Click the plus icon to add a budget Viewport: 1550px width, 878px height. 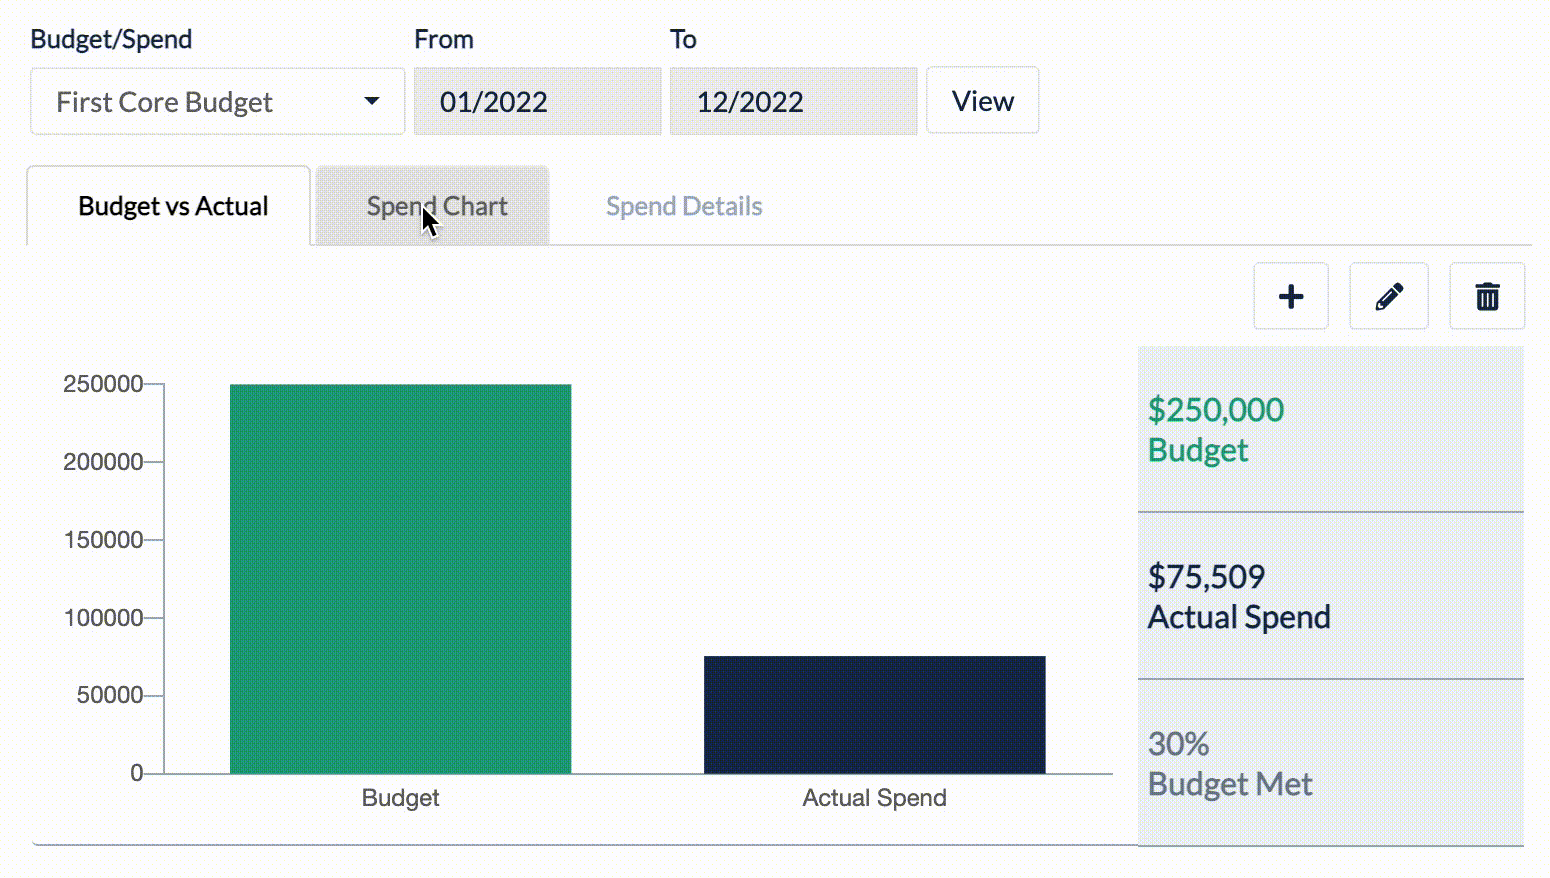click(1291, 296)
